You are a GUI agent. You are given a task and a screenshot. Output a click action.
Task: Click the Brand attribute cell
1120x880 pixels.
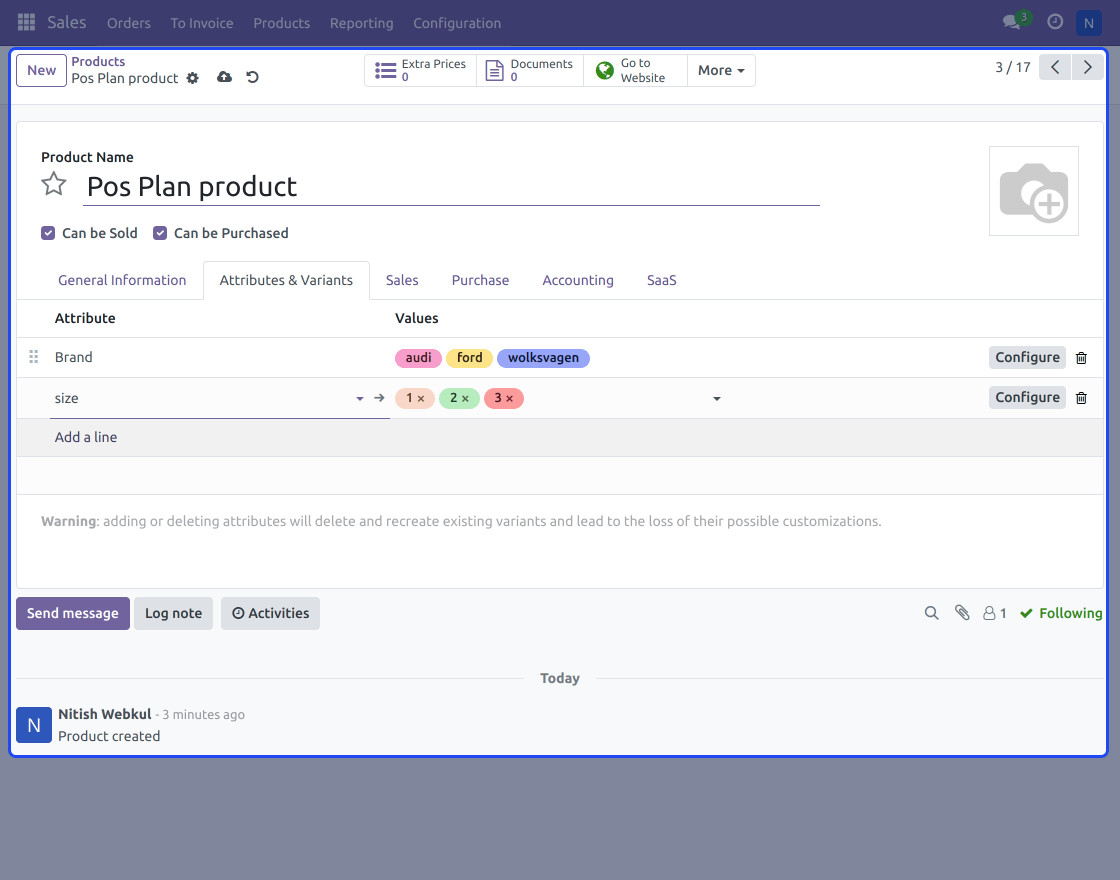pyautogui.click(x=219, y=357)
